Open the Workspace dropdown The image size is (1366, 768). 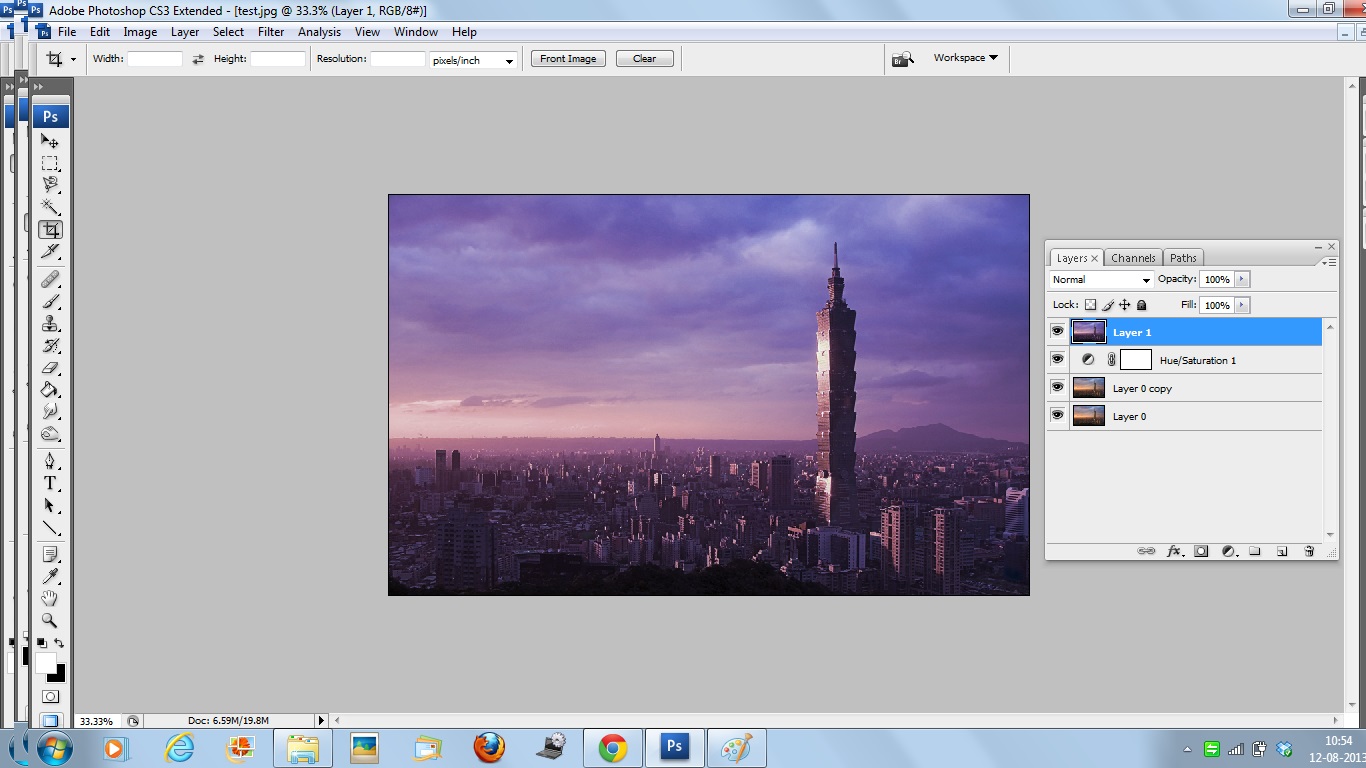click(x=966, y=58)
